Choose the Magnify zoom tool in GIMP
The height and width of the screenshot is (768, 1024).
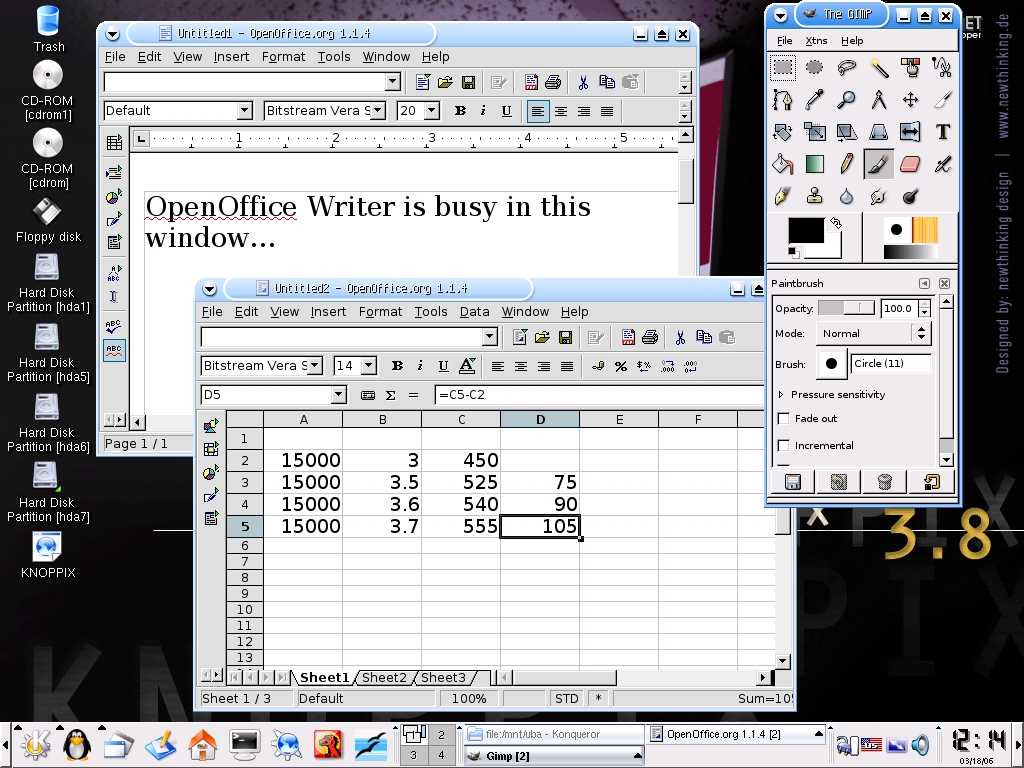(846, 100)
